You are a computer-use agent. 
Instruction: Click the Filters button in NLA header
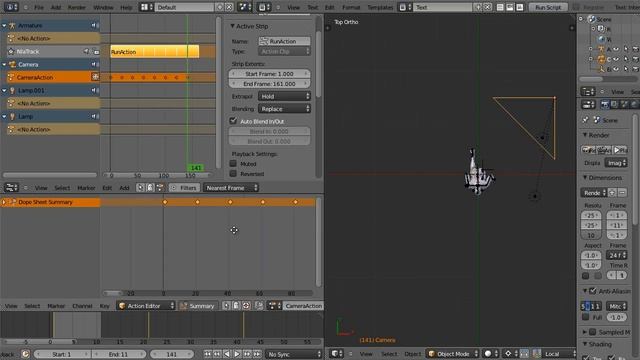pyautogui.click(x=184, y=188)
